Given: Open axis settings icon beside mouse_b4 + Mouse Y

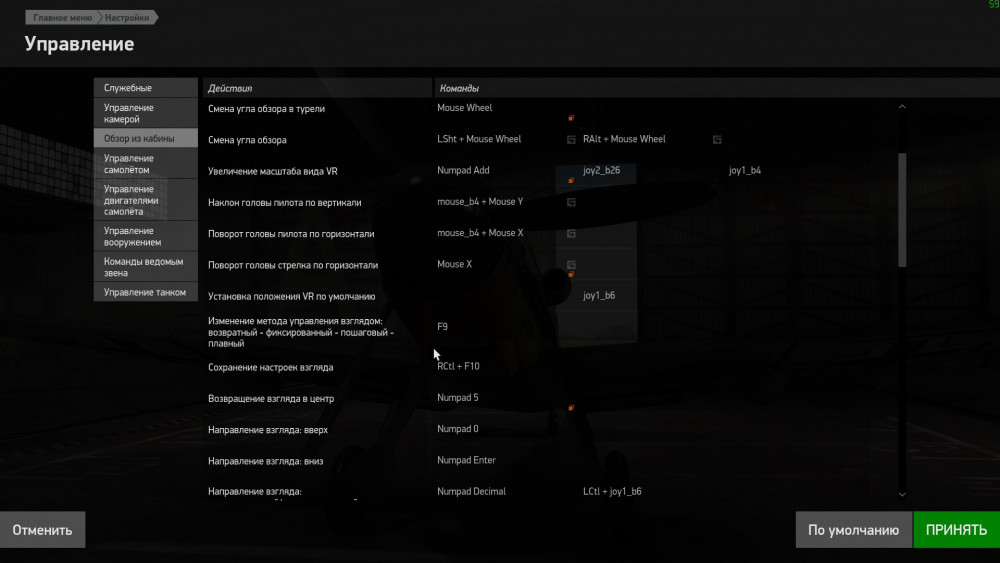Looking at the screenshot, I should pyautogui.click(x=571, y=202).
